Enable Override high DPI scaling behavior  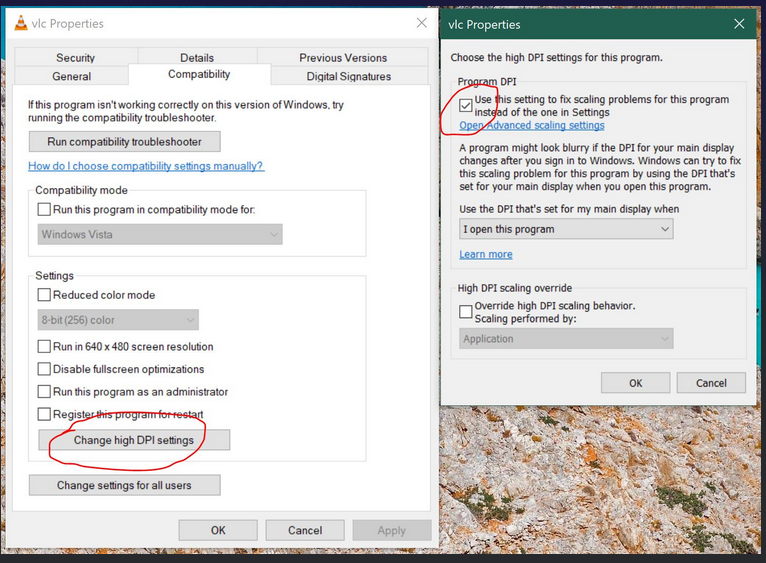pyautogui.click(x=466, y=311)
